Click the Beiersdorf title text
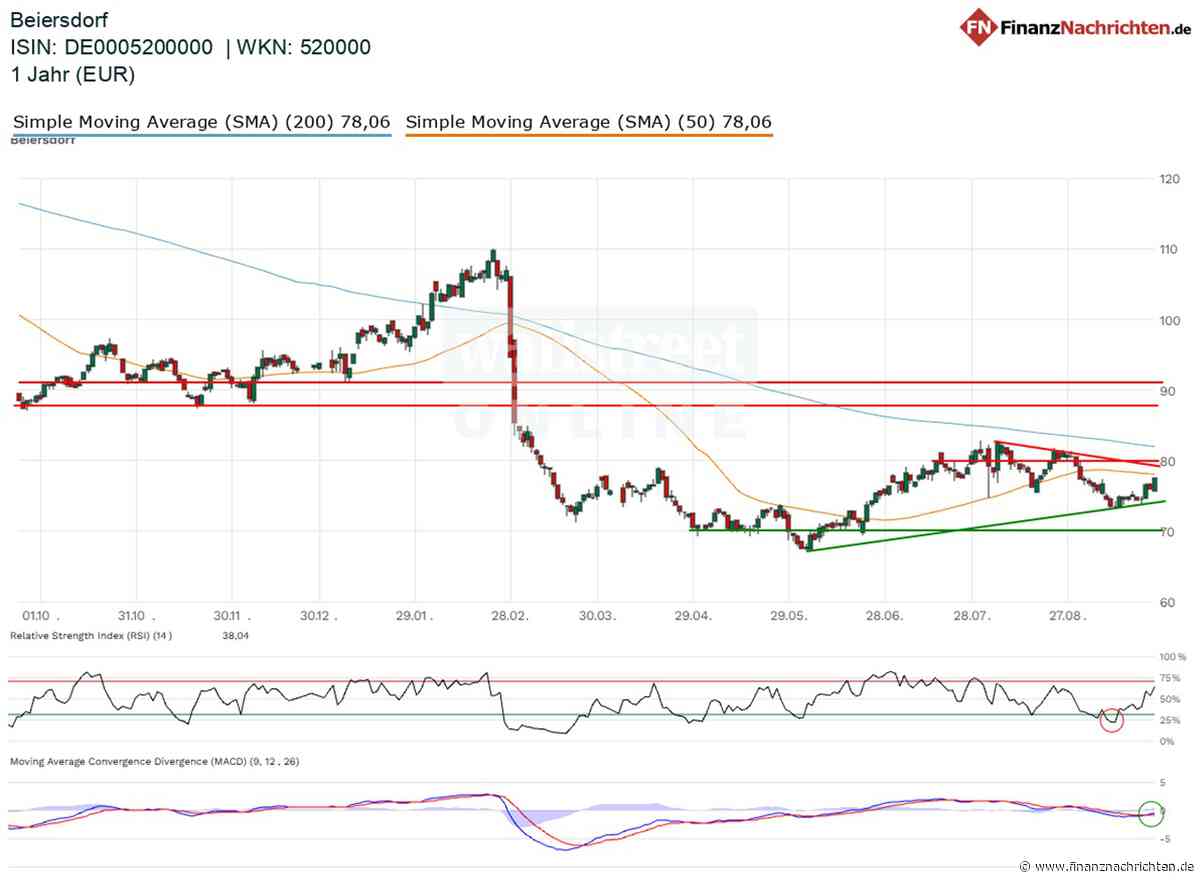This screenshot has height=881, width=1200. [60, 19]
